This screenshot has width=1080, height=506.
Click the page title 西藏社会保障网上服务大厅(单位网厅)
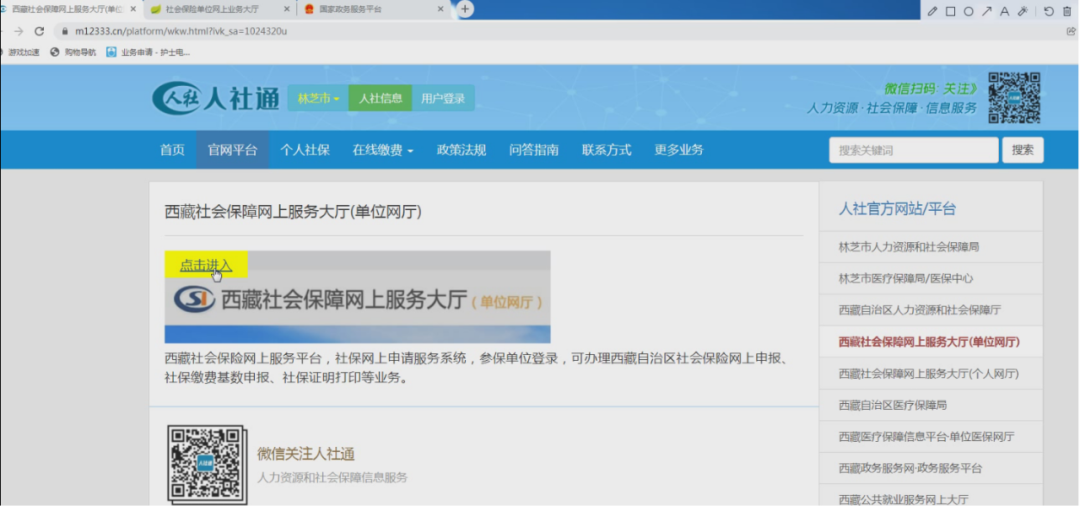[293, 211]
